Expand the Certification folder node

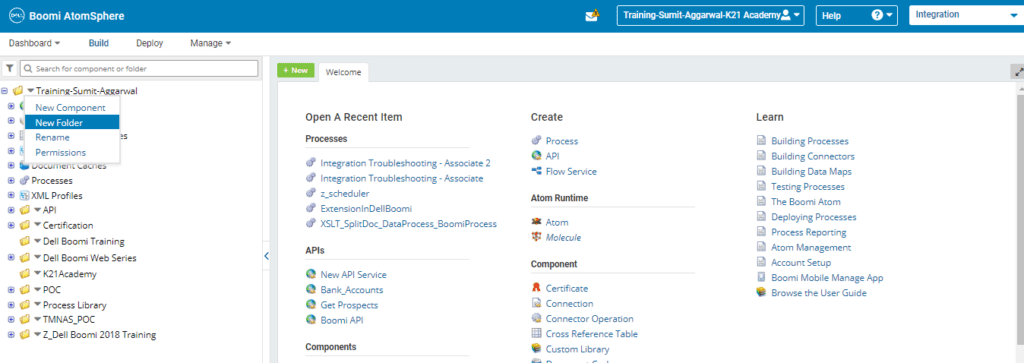[11, 225]
